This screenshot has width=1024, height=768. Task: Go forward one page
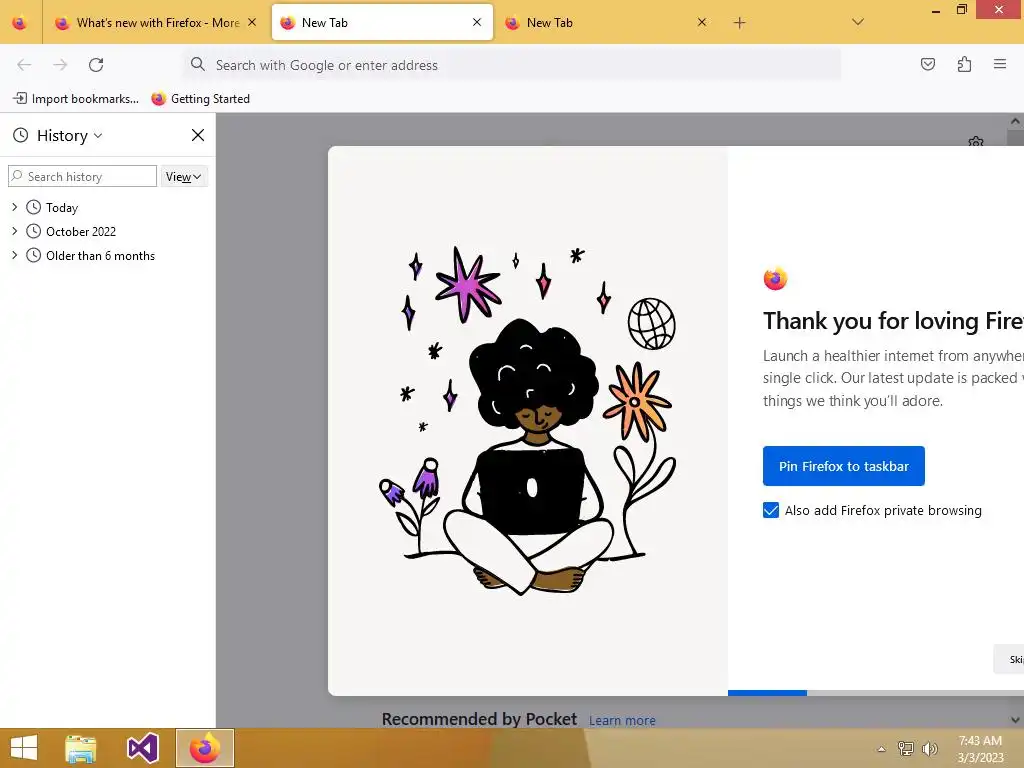60,65
